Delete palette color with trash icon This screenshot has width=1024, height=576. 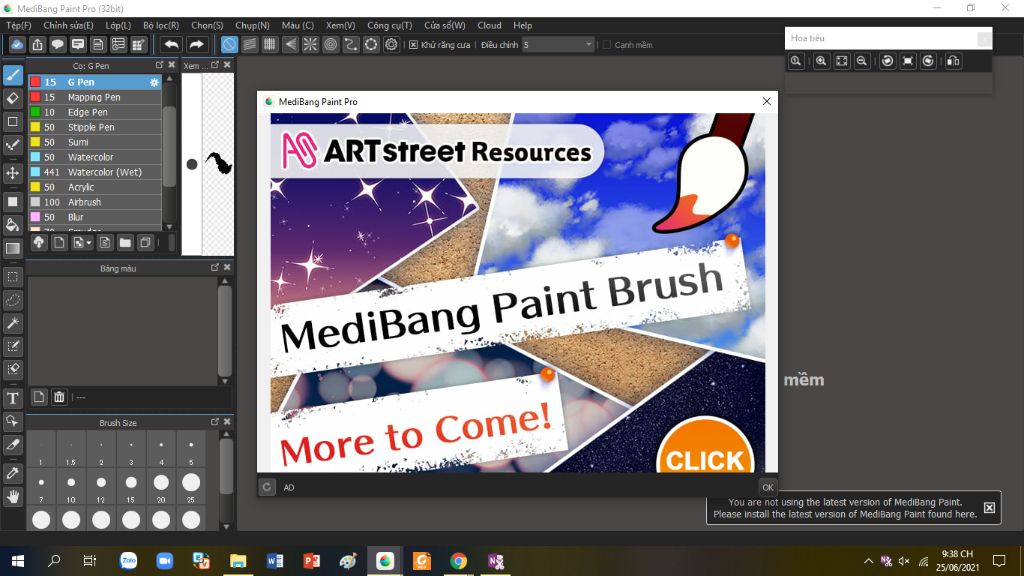tap(59, 396)
